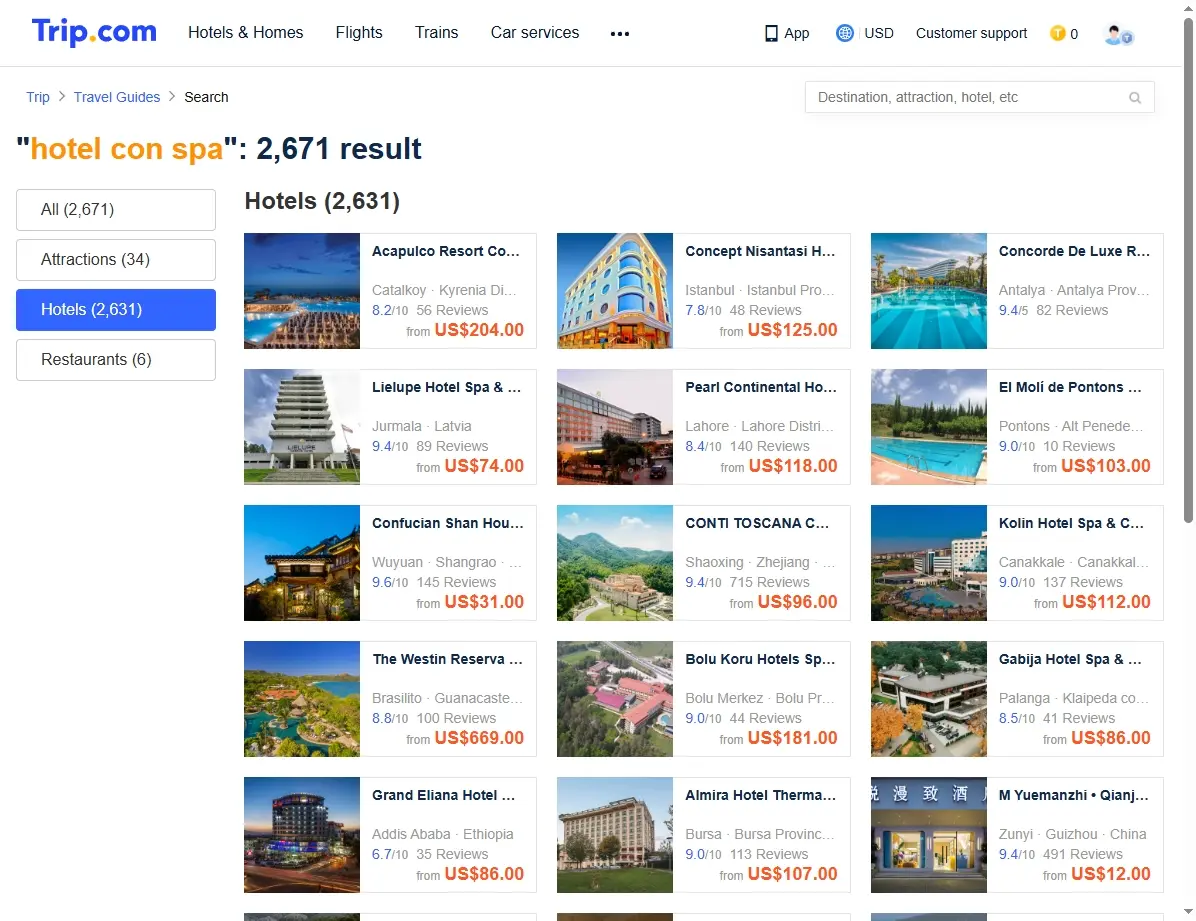
Task: Click the CONTI TOSCANA C... title
Action: tap(757, 523)
